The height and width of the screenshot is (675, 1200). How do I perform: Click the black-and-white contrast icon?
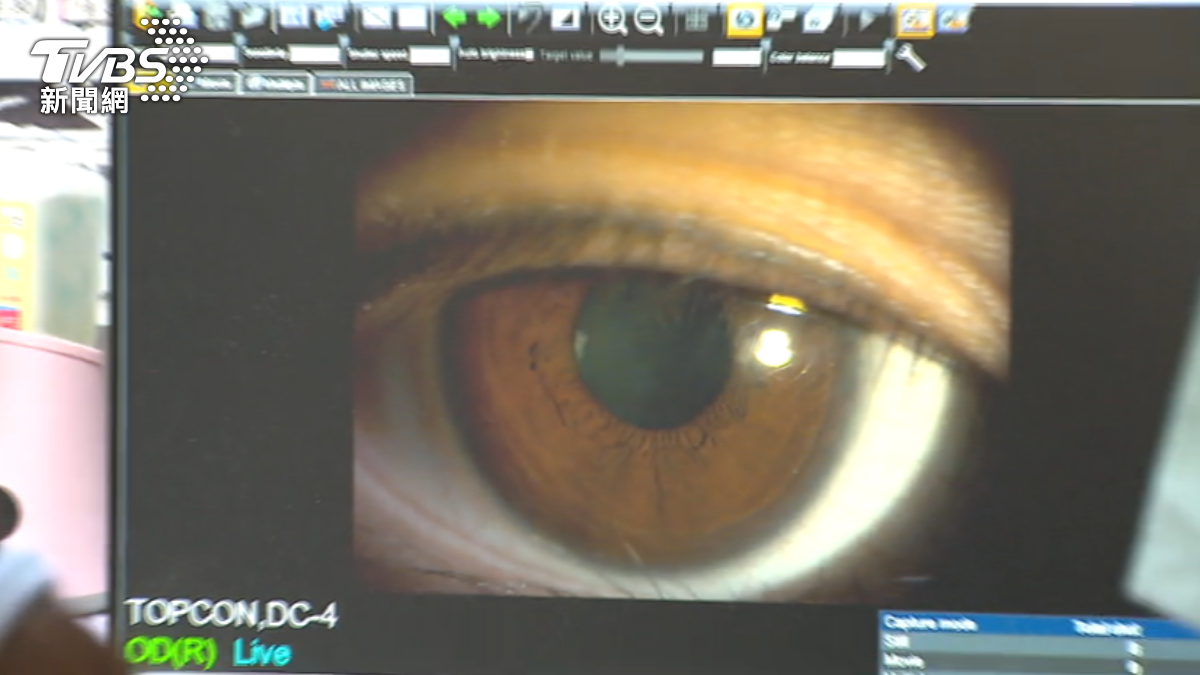(x=565, y=18)
